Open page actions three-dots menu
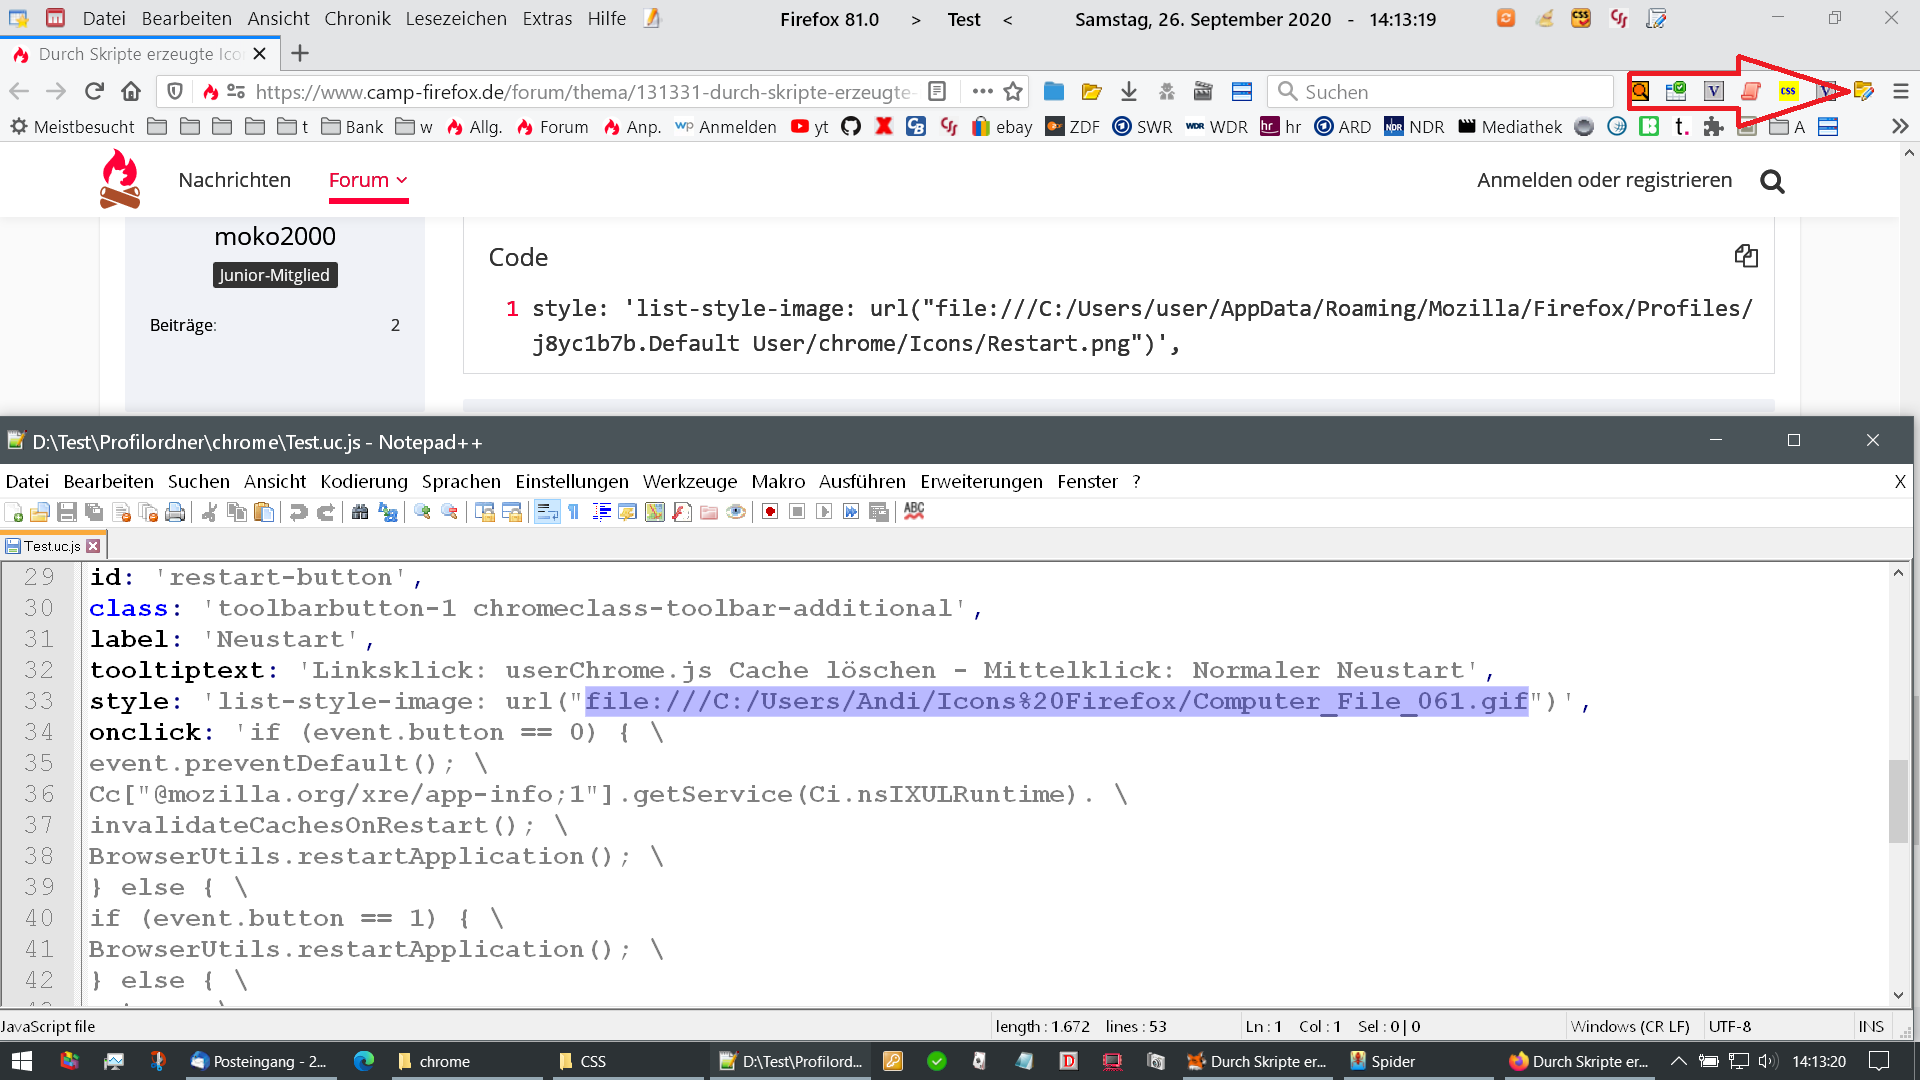Image resolution: width=1920 pixels, height=1080 pixels. [982, 92]
